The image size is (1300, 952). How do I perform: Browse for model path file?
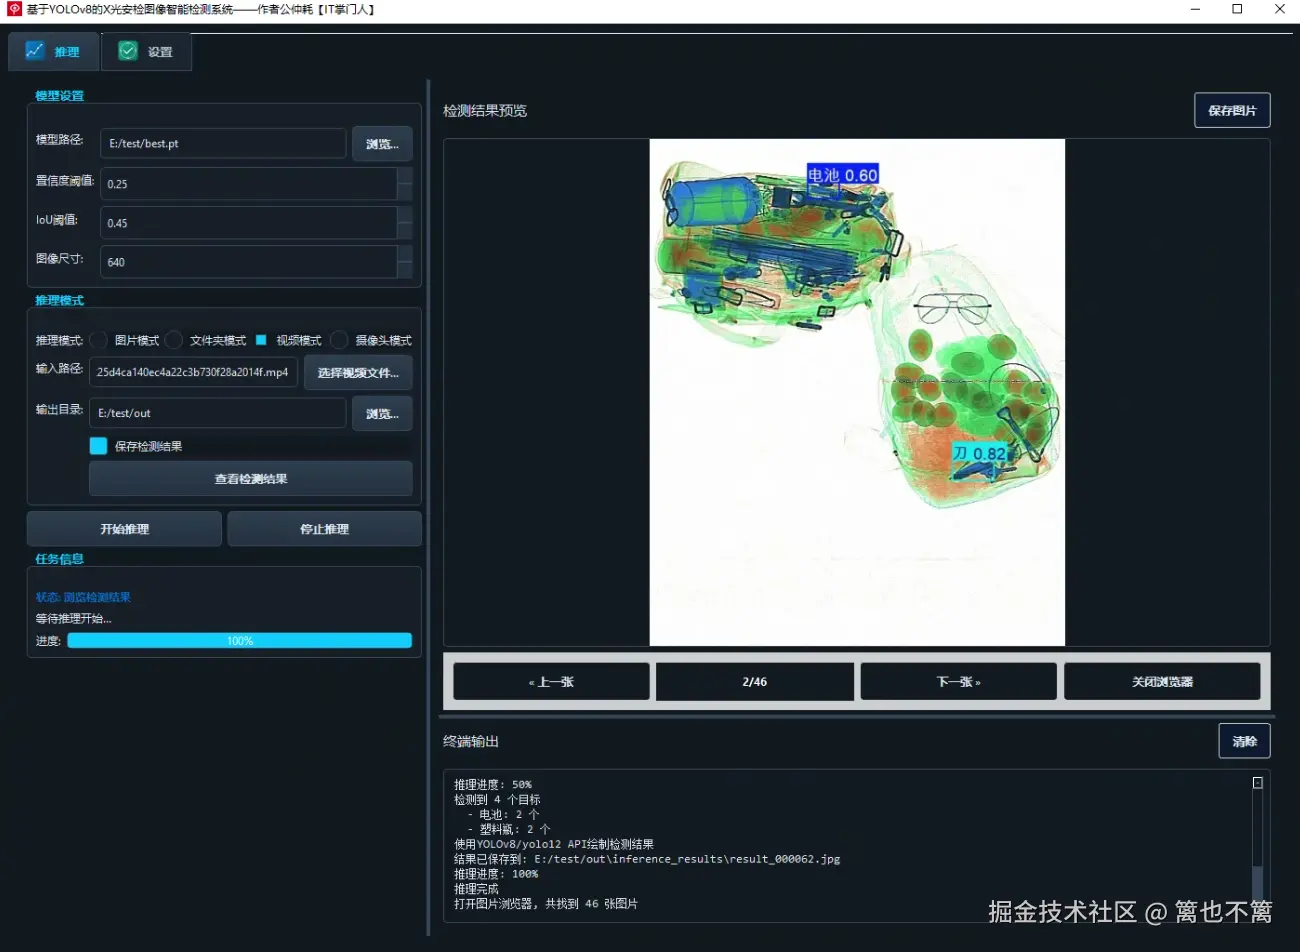382,144
